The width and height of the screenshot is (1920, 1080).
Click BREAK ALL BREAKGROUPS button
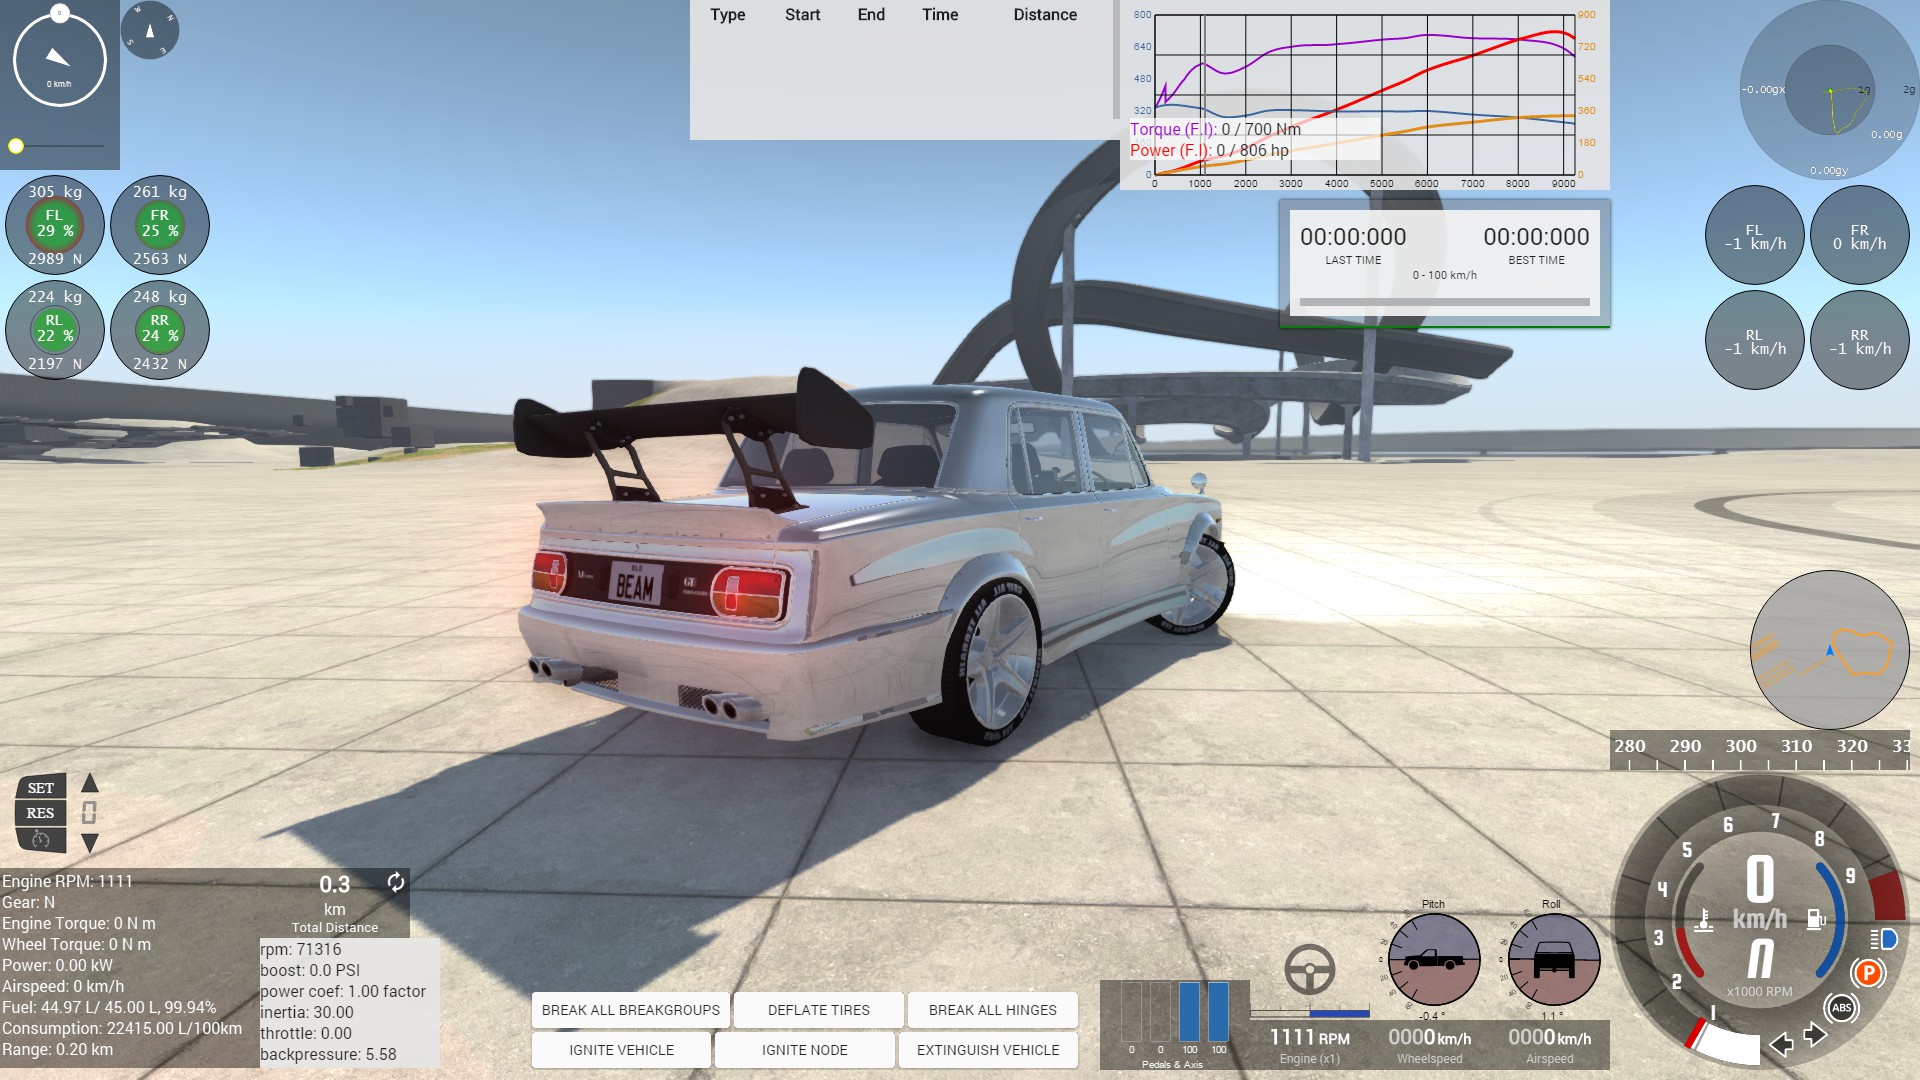click(630, 1010)
